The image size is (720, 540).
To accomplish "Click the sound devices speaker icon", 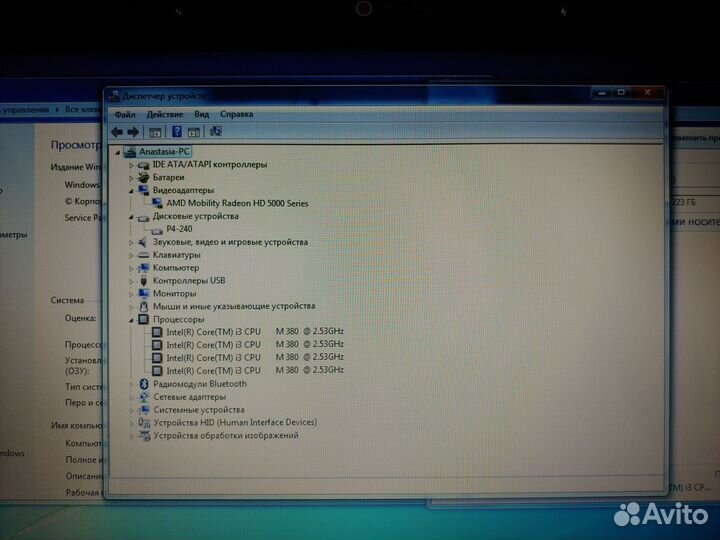I will 143,242.
